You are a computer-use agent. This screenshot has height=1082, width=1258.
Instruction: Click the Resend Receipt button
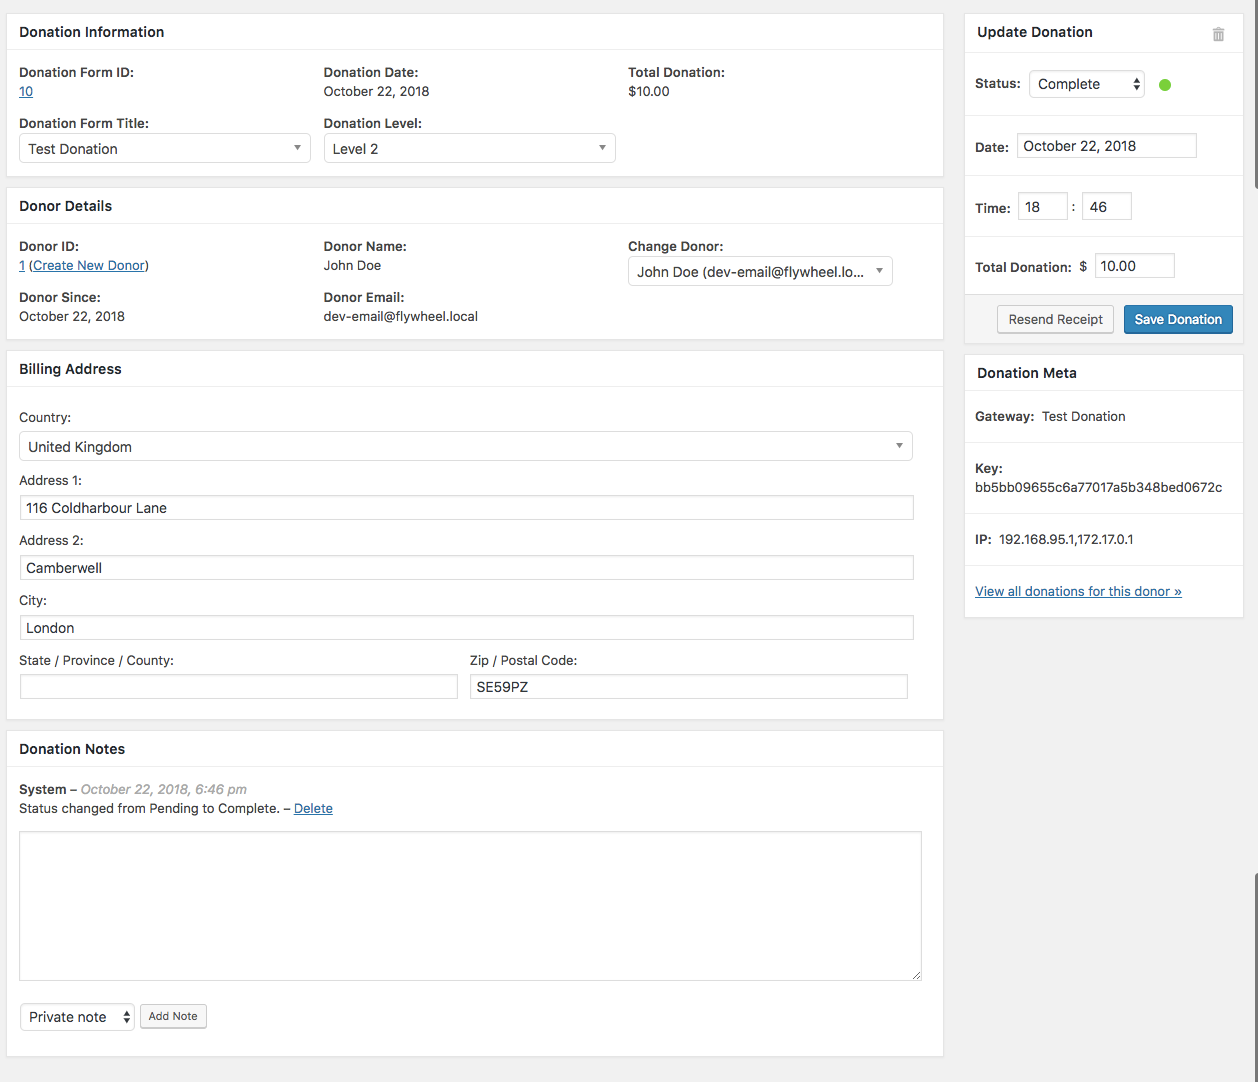pyautogui.click(x=1055, y=320)
